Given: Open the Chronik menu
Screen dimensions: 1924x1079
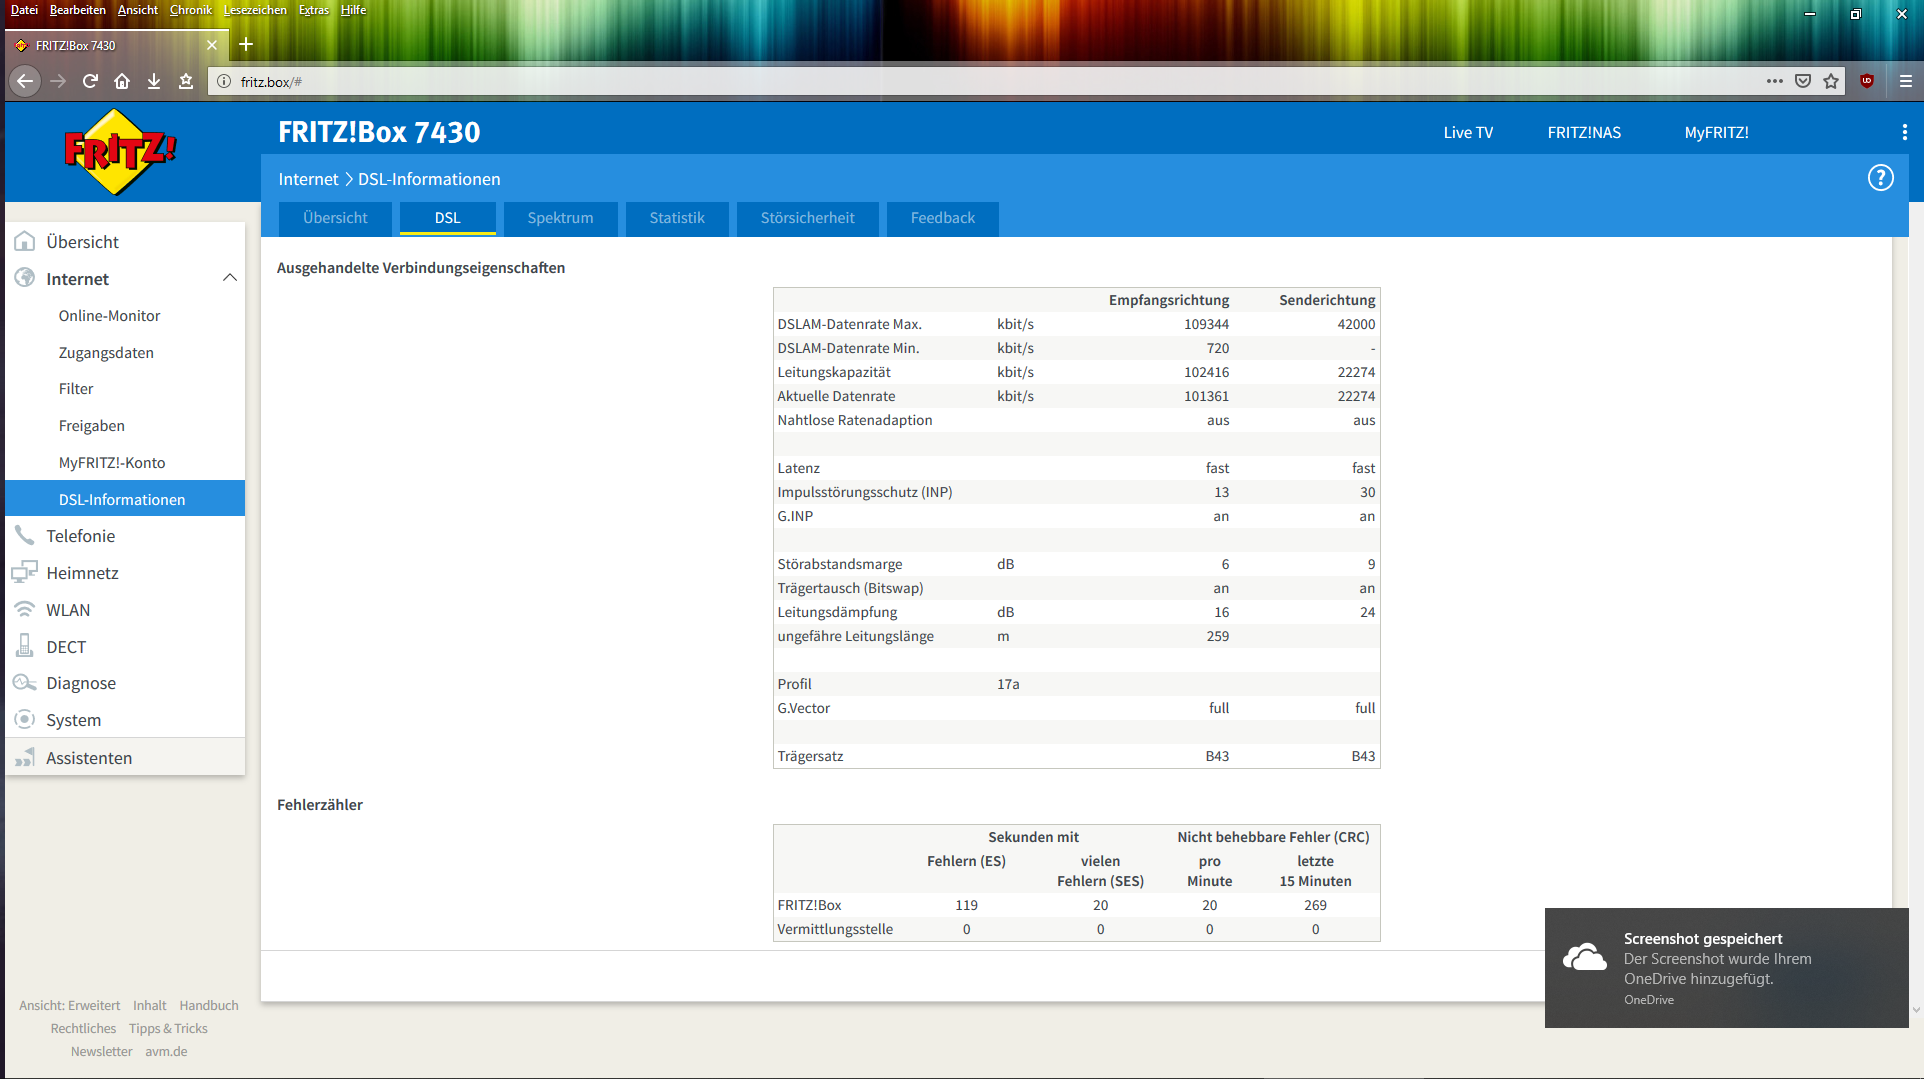Looking at the screenshot, I should coord(190,10).
